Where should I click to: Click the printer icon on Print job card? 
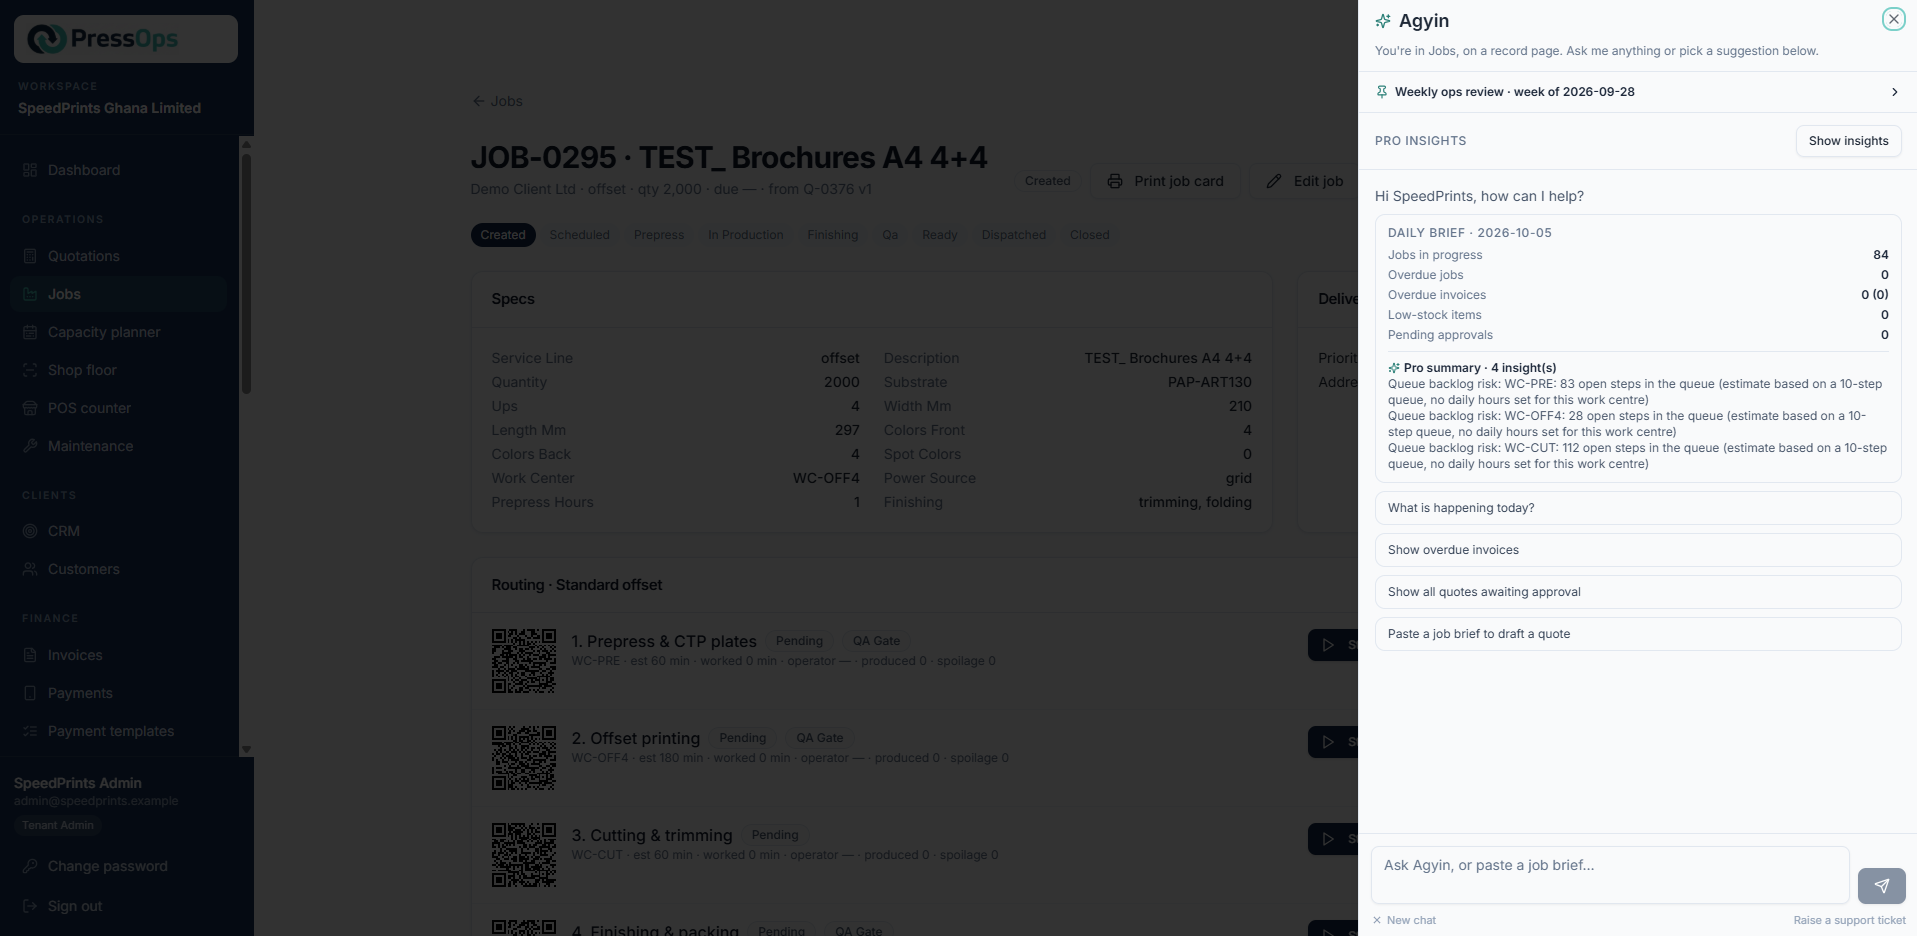click(x=1115, y=181)
